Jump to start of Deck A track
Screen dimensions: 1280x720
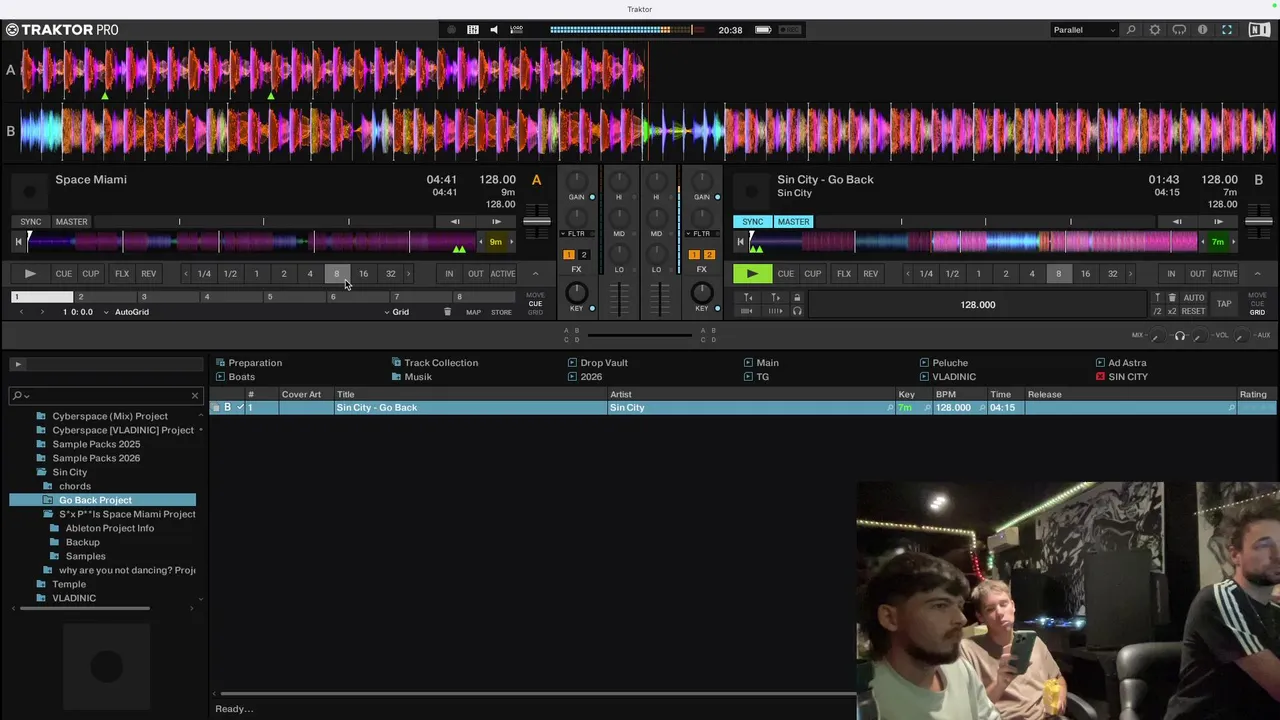(x=17, y=242)
